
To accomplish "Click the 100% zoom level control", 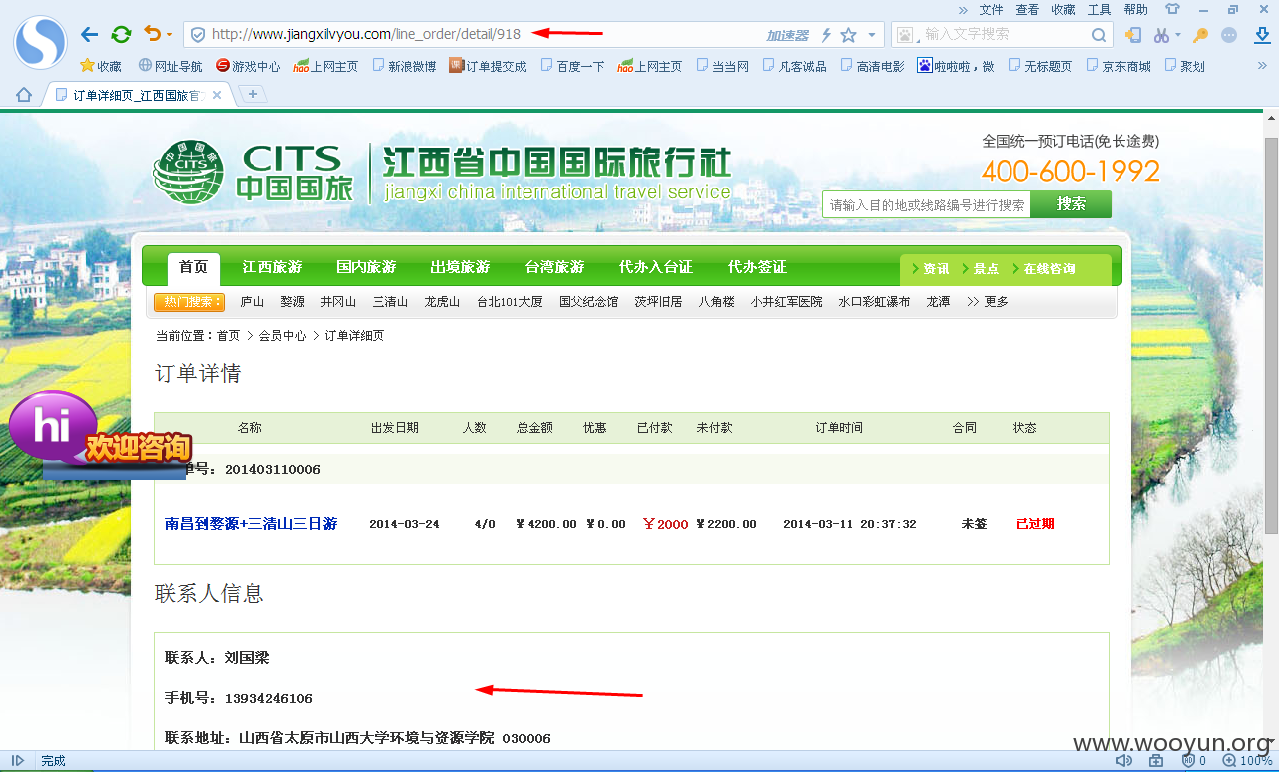I will click(x=1248, y=761).
